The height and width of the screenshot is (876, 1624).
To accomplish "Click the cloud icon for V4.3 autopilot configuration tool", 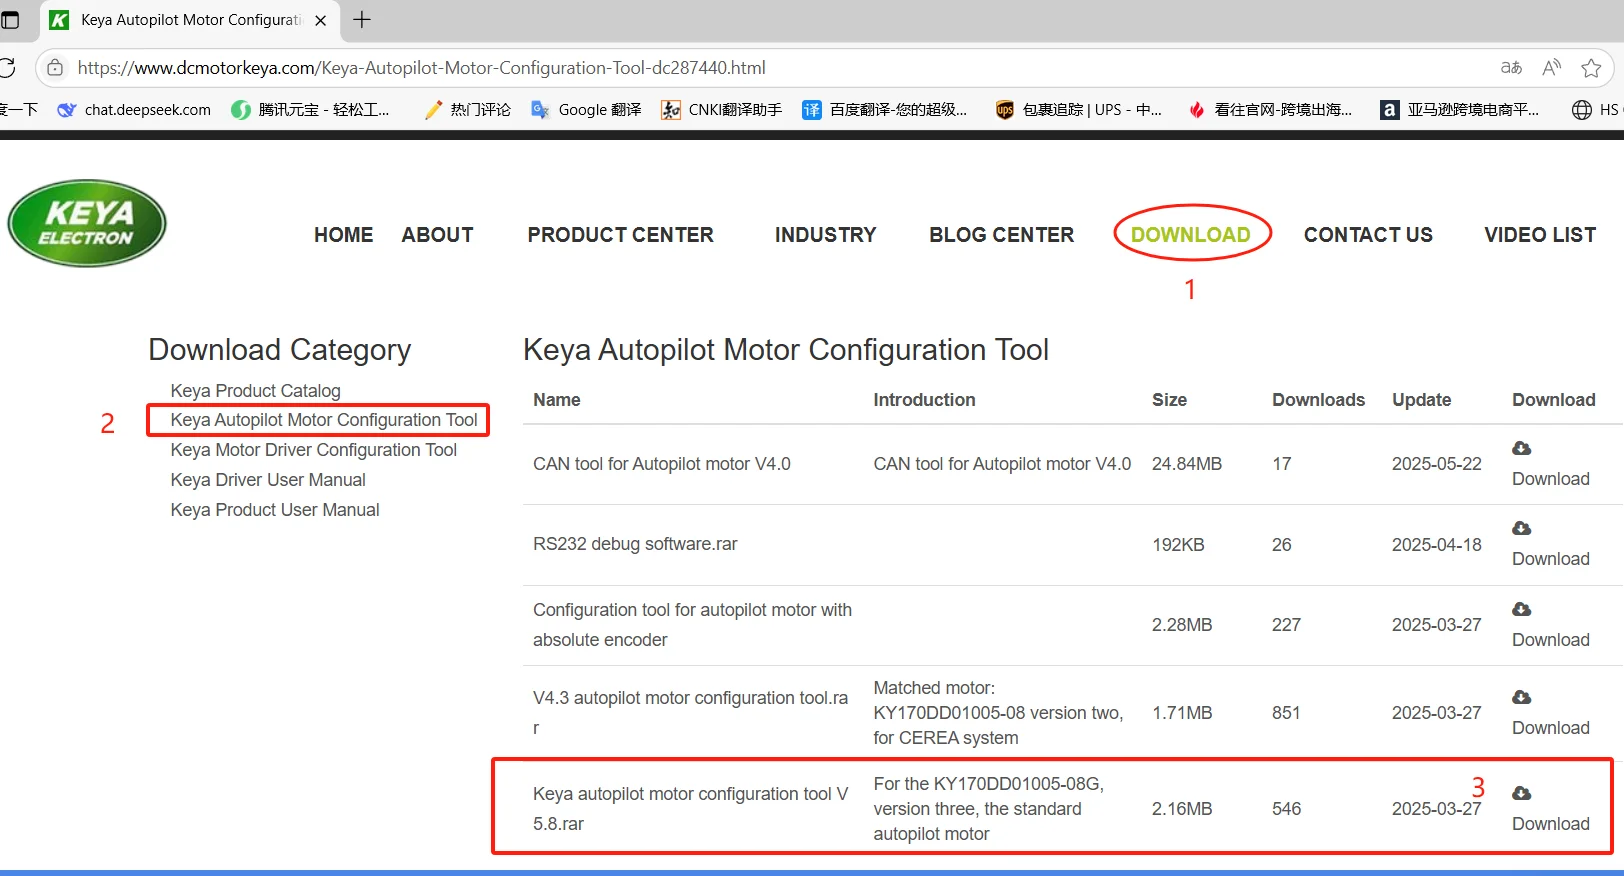I will (x=1522, y=697).
